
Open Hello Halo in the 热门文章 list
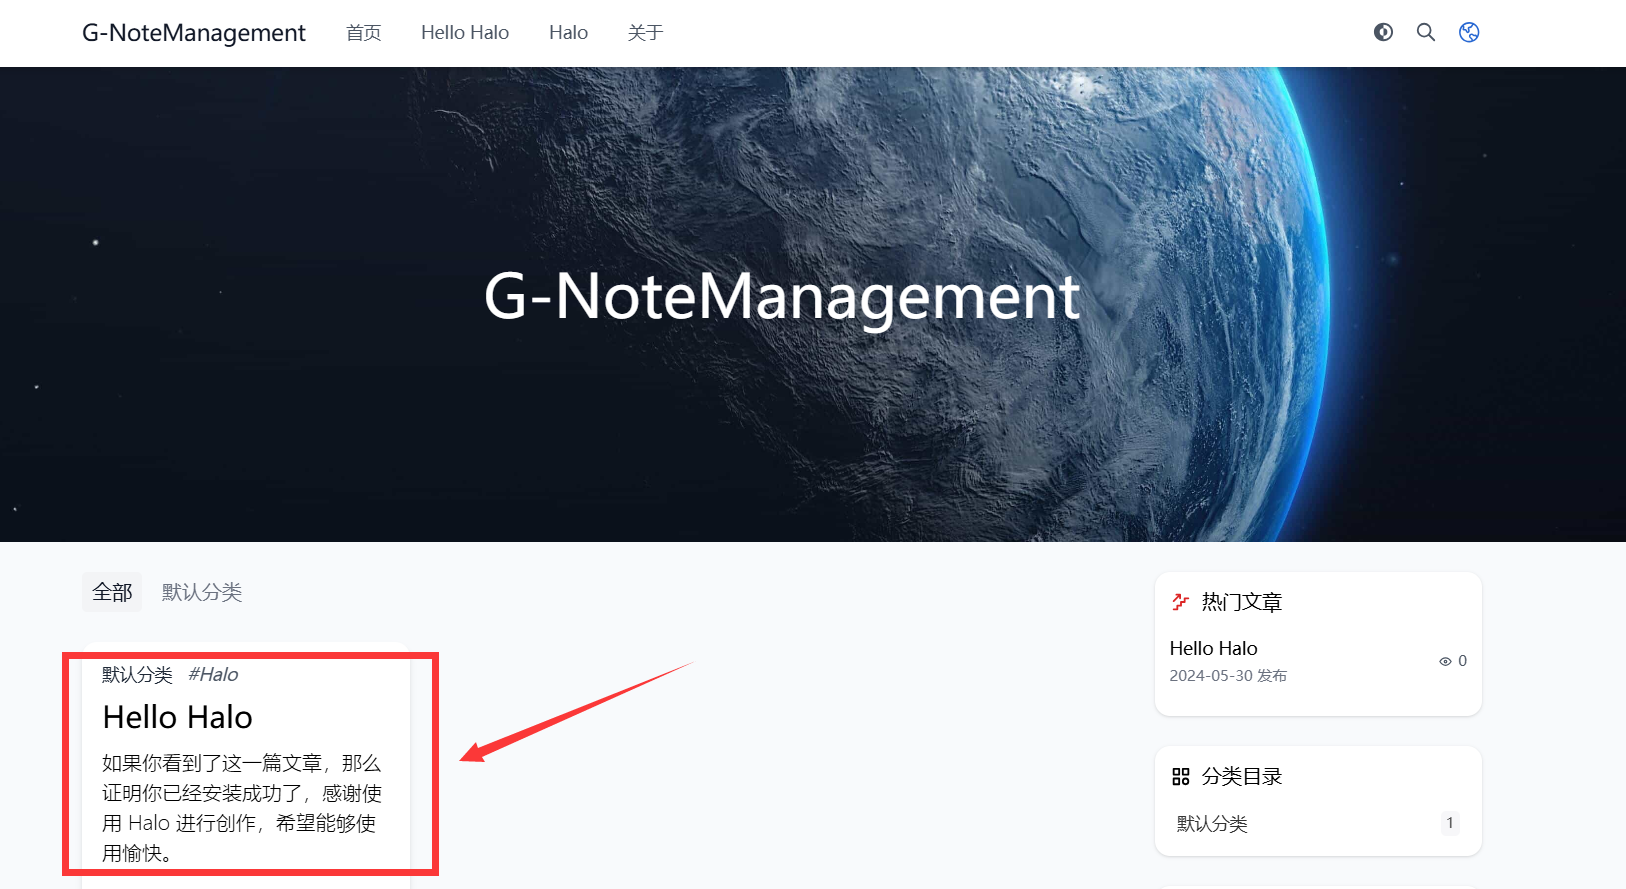click(1214, 648)
